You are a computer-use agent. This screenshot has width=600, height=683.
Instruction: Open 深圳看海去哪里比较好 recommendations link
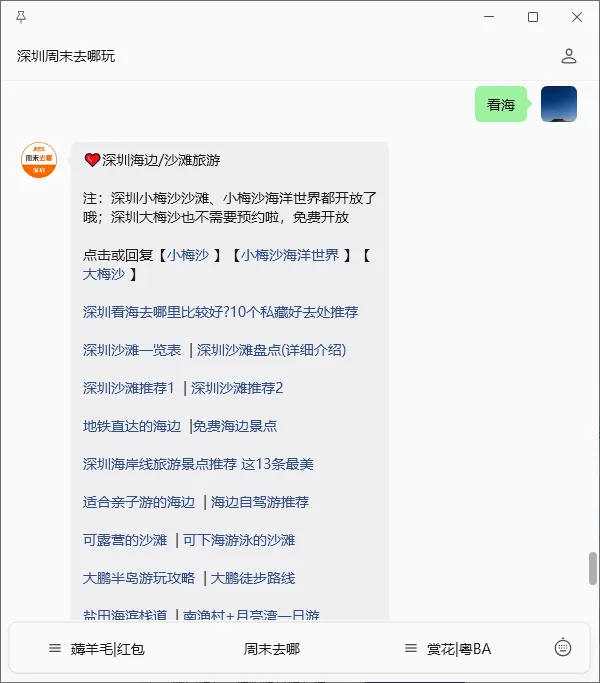[x=220, y=312]
